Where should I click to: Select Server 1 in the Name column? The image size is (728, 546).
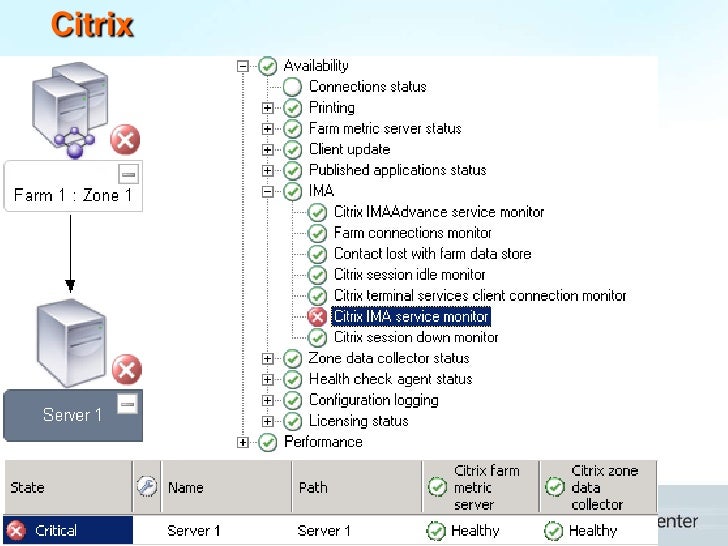[194, 531]
